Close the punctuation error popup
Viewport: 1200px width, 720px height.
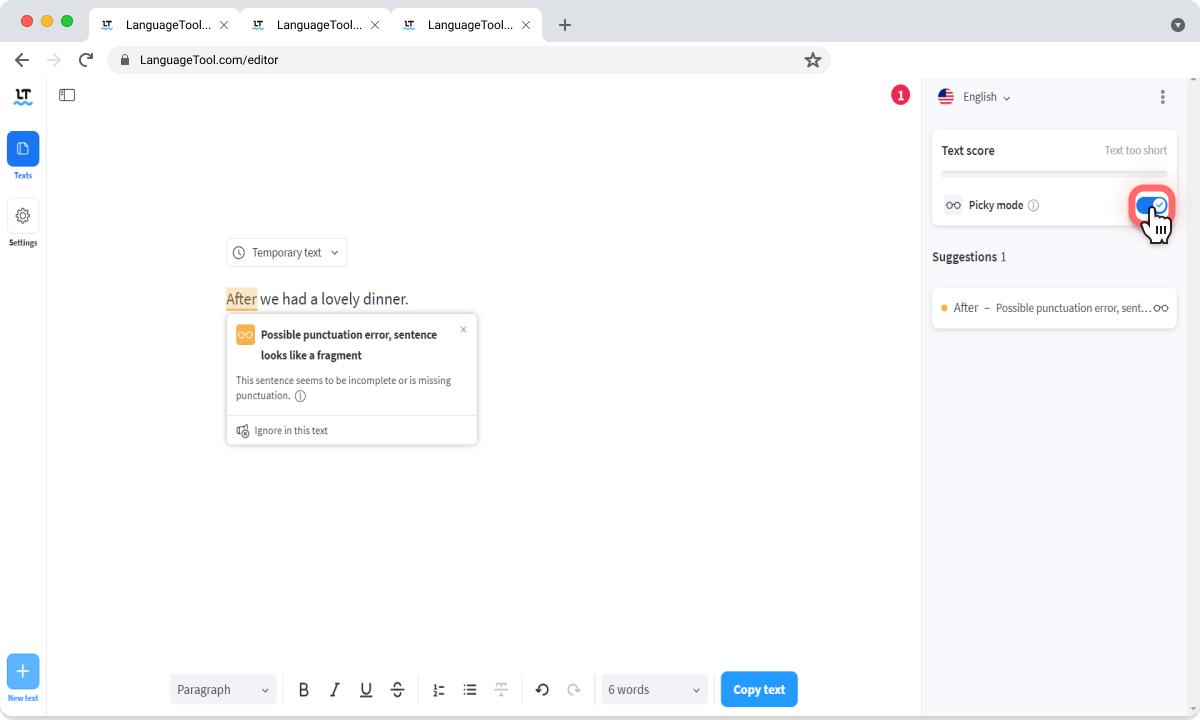click(x=463, y=329)
